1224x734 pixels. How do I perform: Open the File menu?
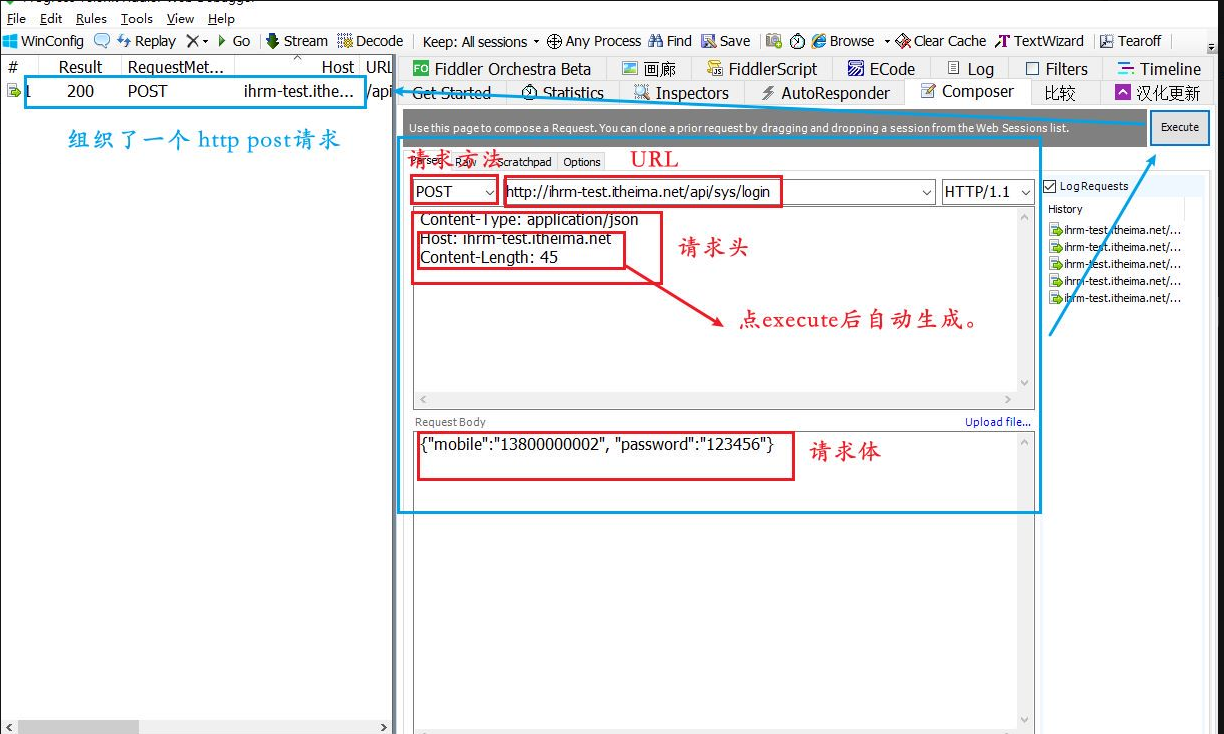click(x=16, y=18)
